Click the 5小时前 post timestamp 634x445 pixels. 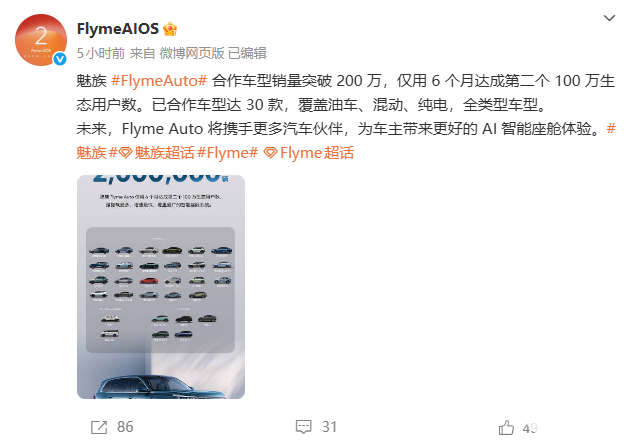click(x=101, y=53)
